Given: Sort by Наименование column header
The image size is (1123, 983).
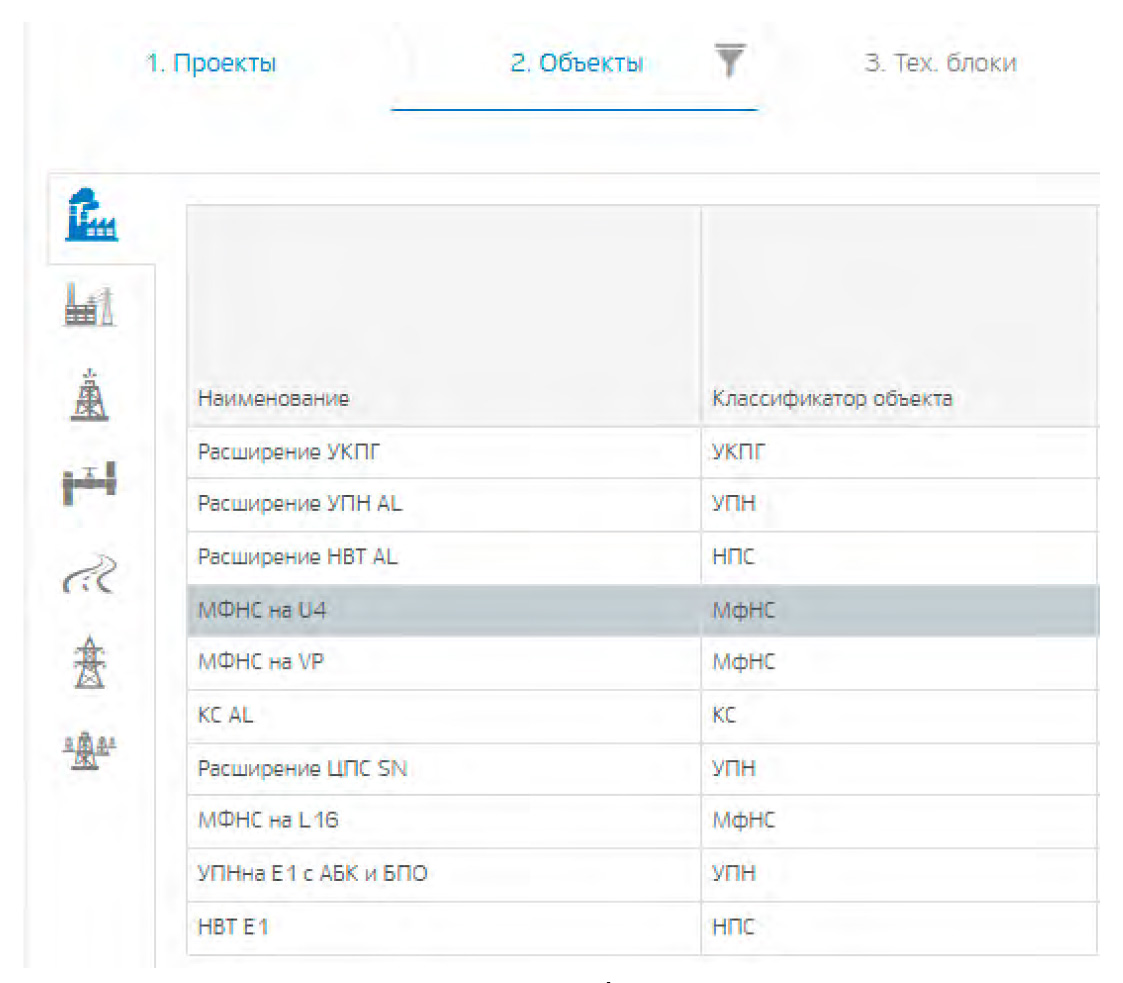Looking at the screenshot, I should [273, 399].
